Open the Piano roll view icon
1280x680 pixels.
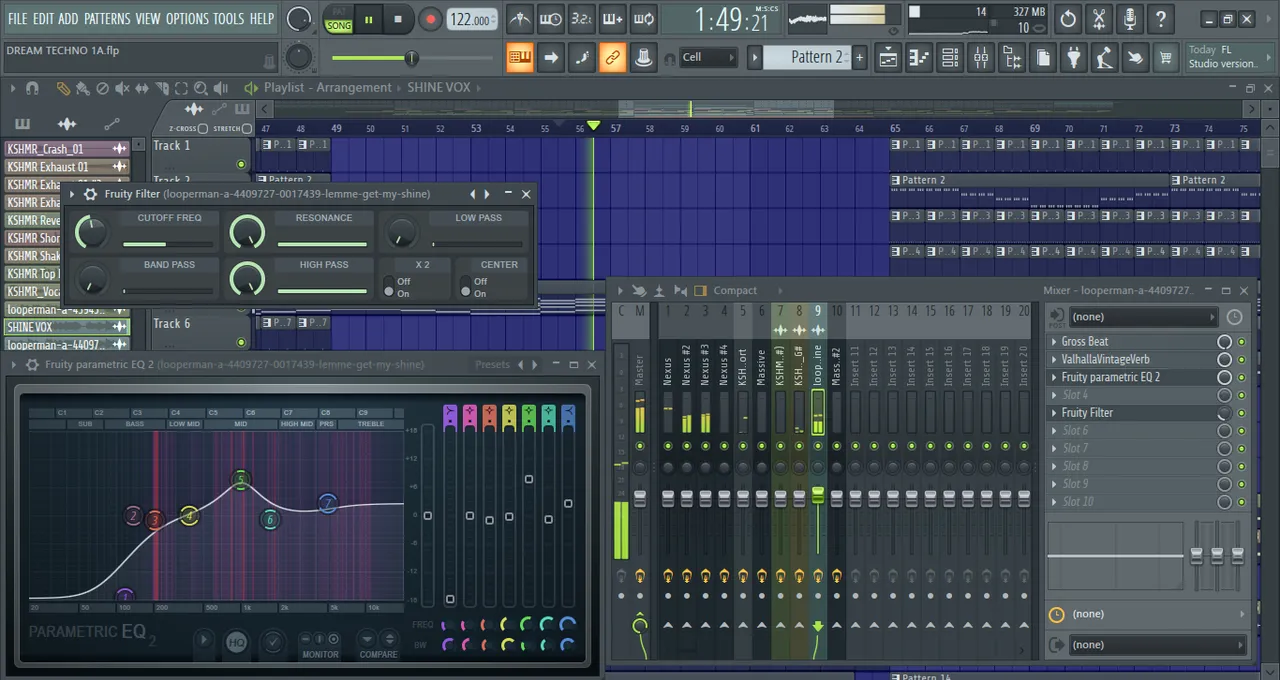click(x=919, y=58)
